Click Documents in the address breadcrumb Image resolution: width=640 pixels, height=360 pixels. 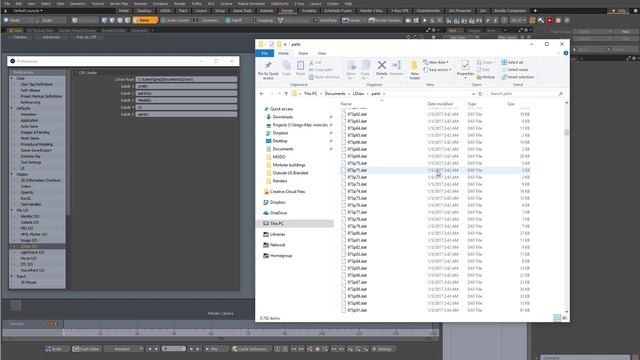tap(335, 94)
